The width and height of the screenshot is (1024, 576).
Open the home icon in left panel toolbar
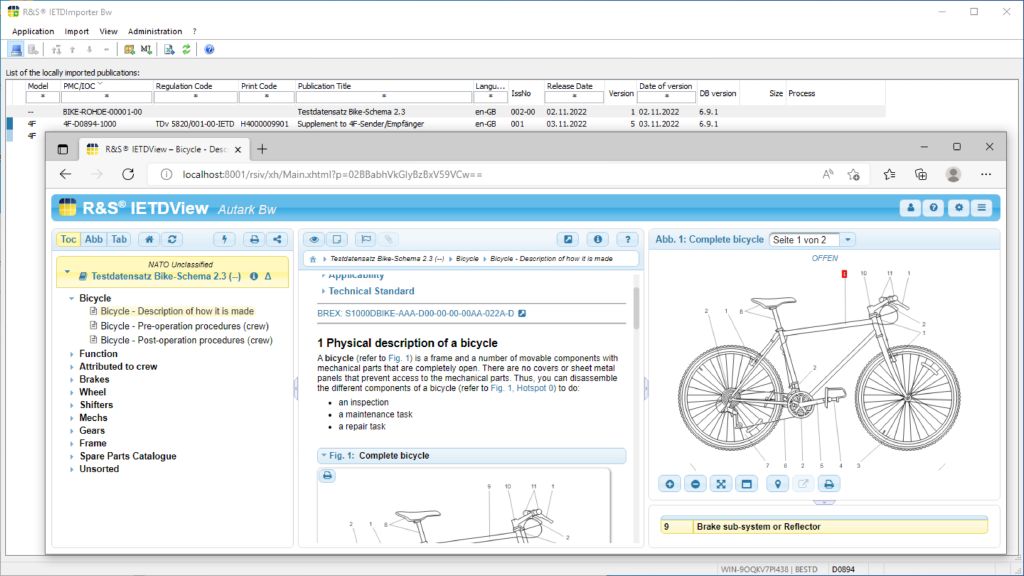[x=149, y=240]
